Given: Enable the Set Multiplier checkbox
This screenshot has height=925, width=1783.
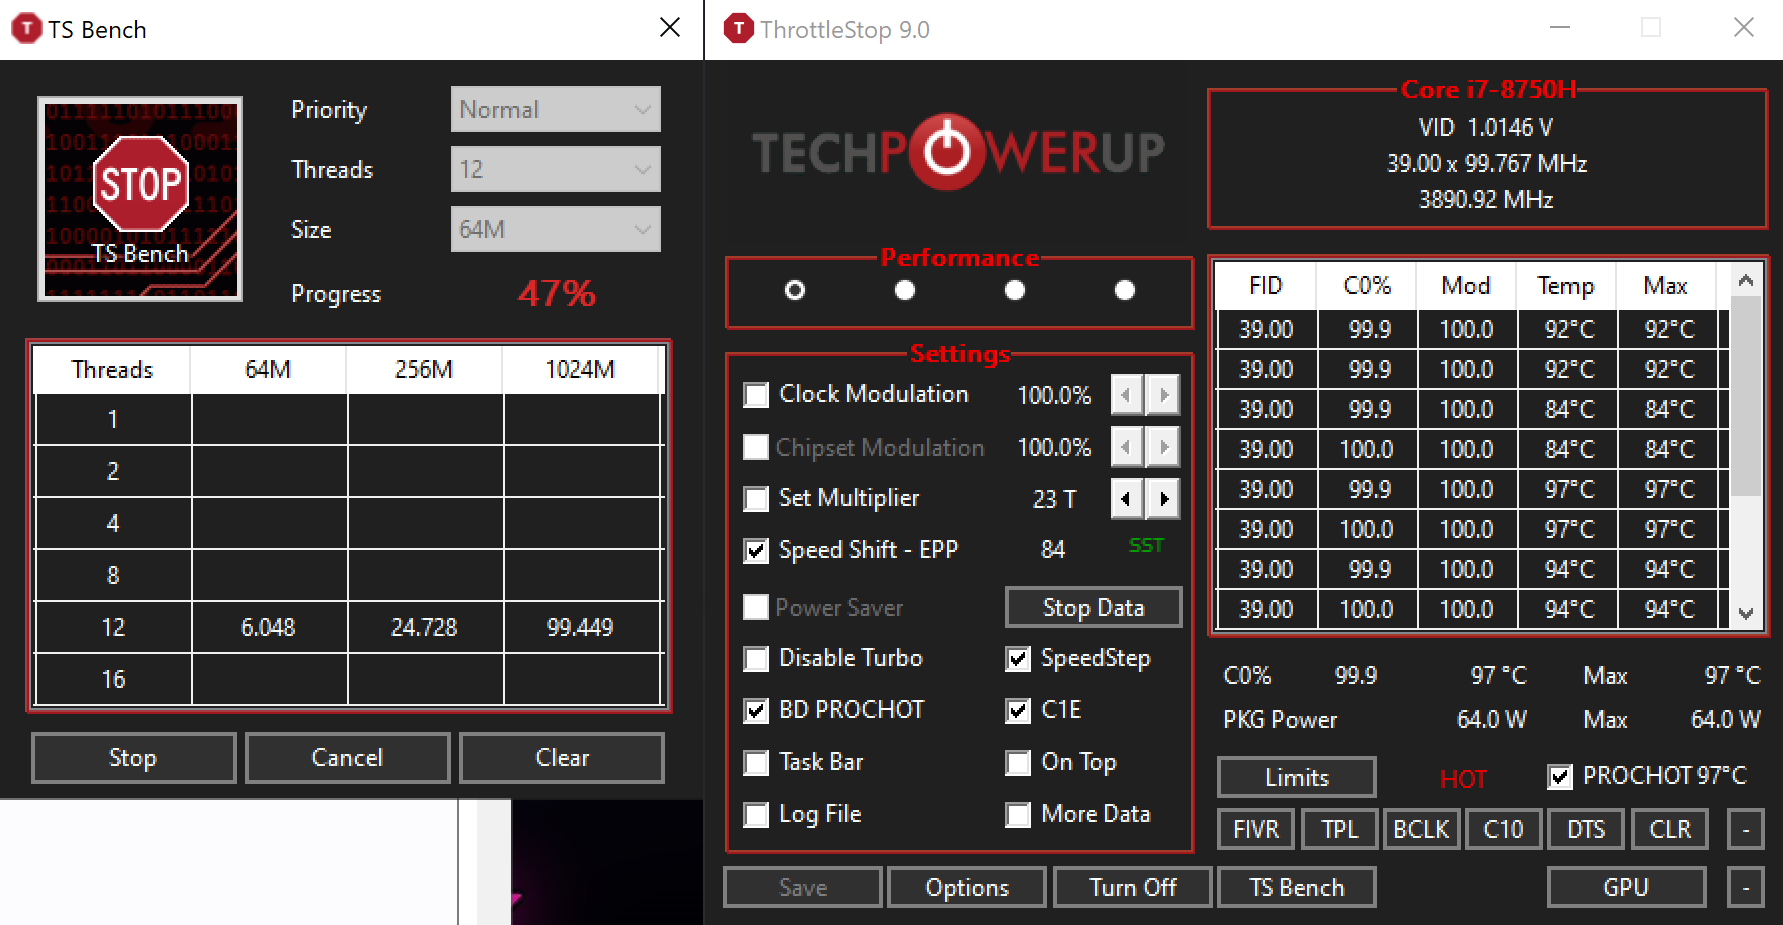Looking at the screenshot, I should [757, 499].
